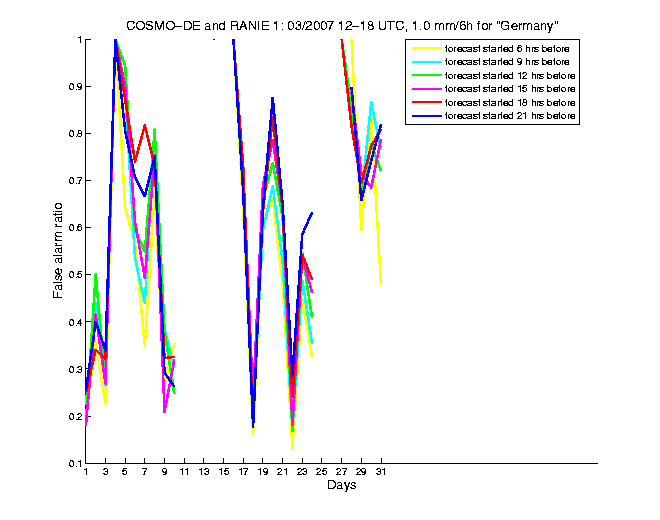Click legend entry 'forecast started 12 hrs before'
The height and width of the screenshot is (520, 660).
point(510,76)
